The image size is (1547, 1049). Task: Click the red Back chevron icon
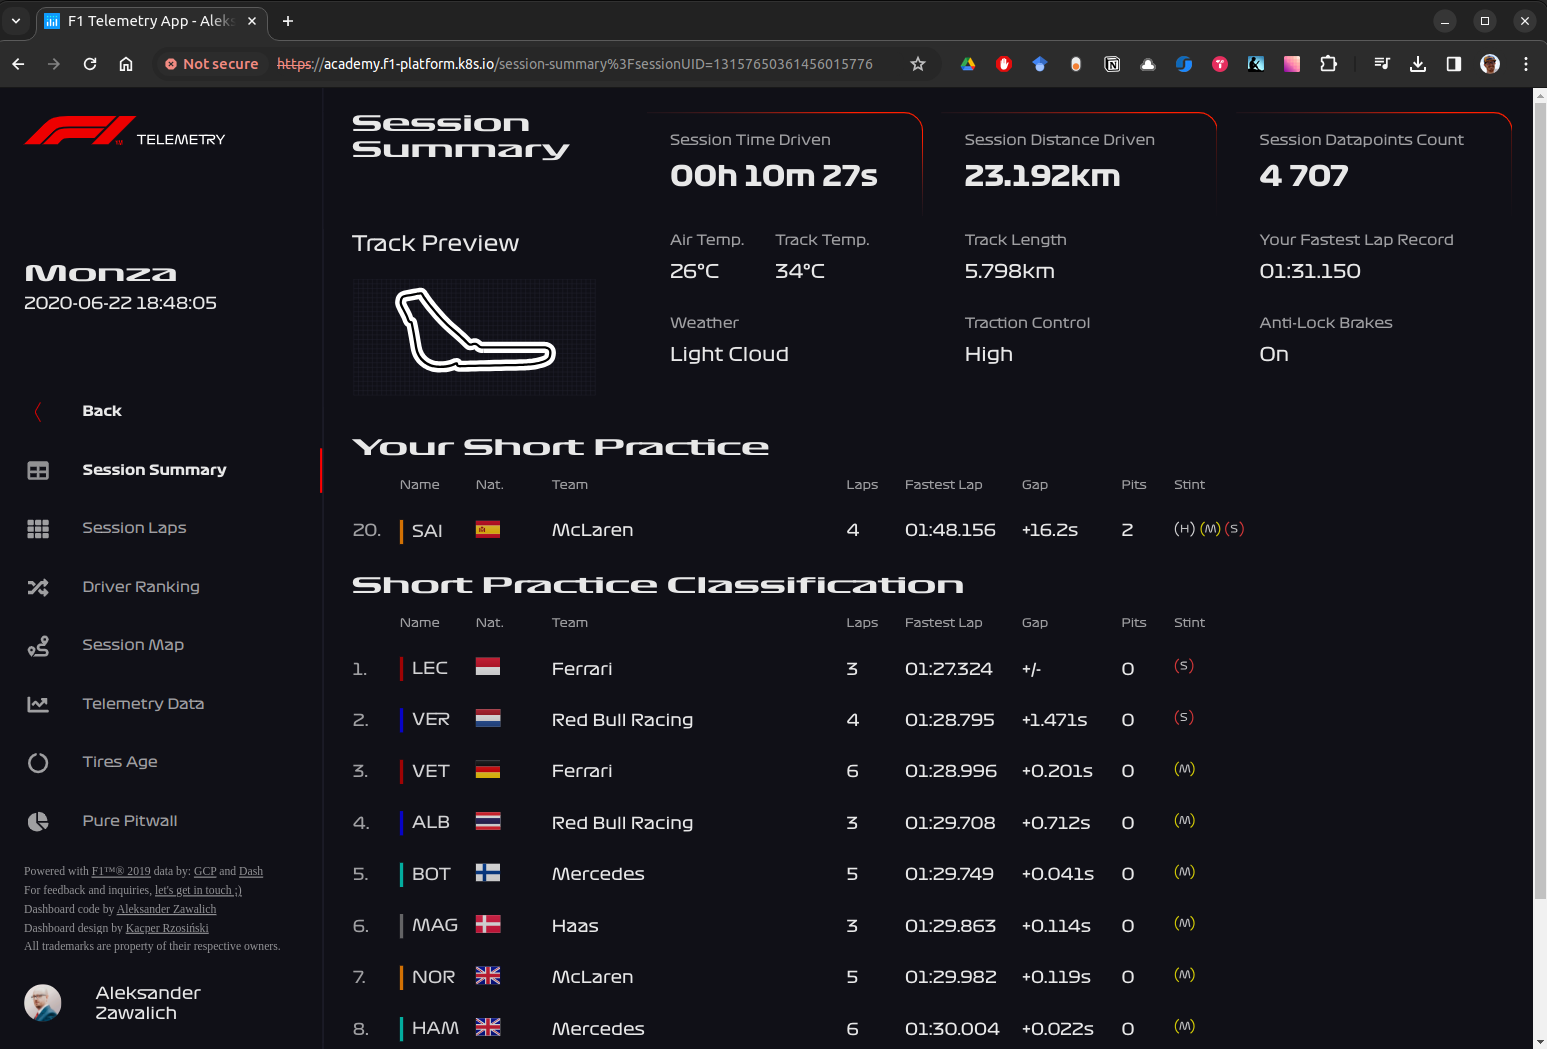point(38,411)
